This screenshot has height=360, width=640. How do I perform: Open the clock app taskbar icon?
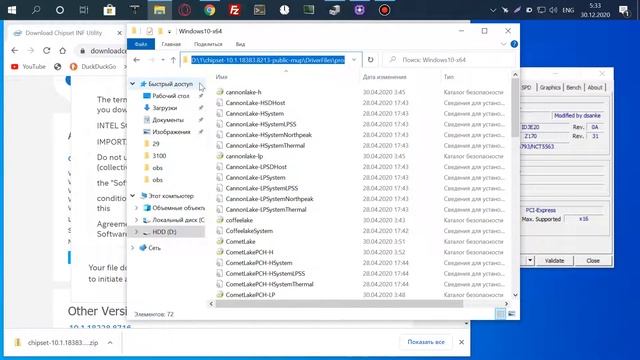point(284,10)
